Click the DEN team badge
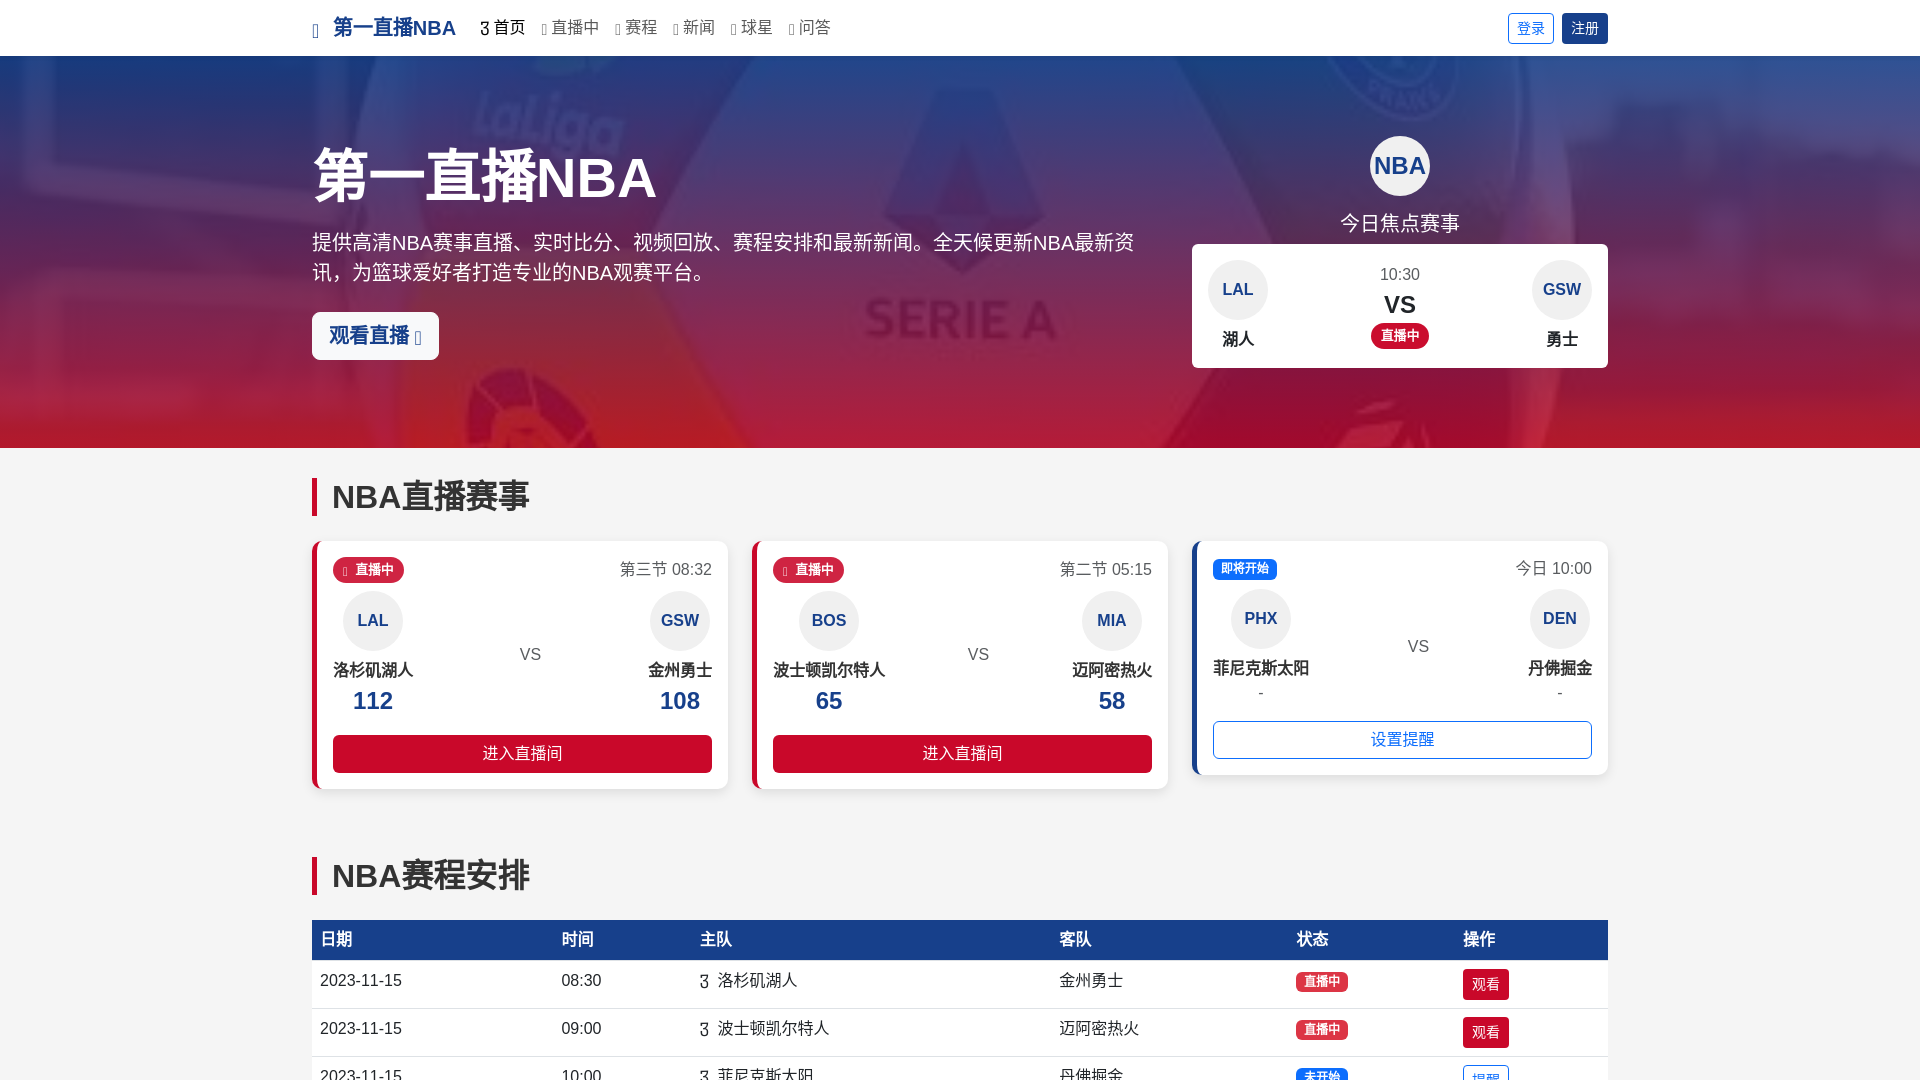Image resolution: width=1920 pixels, height=1080 pixels. pos(1560,619)
